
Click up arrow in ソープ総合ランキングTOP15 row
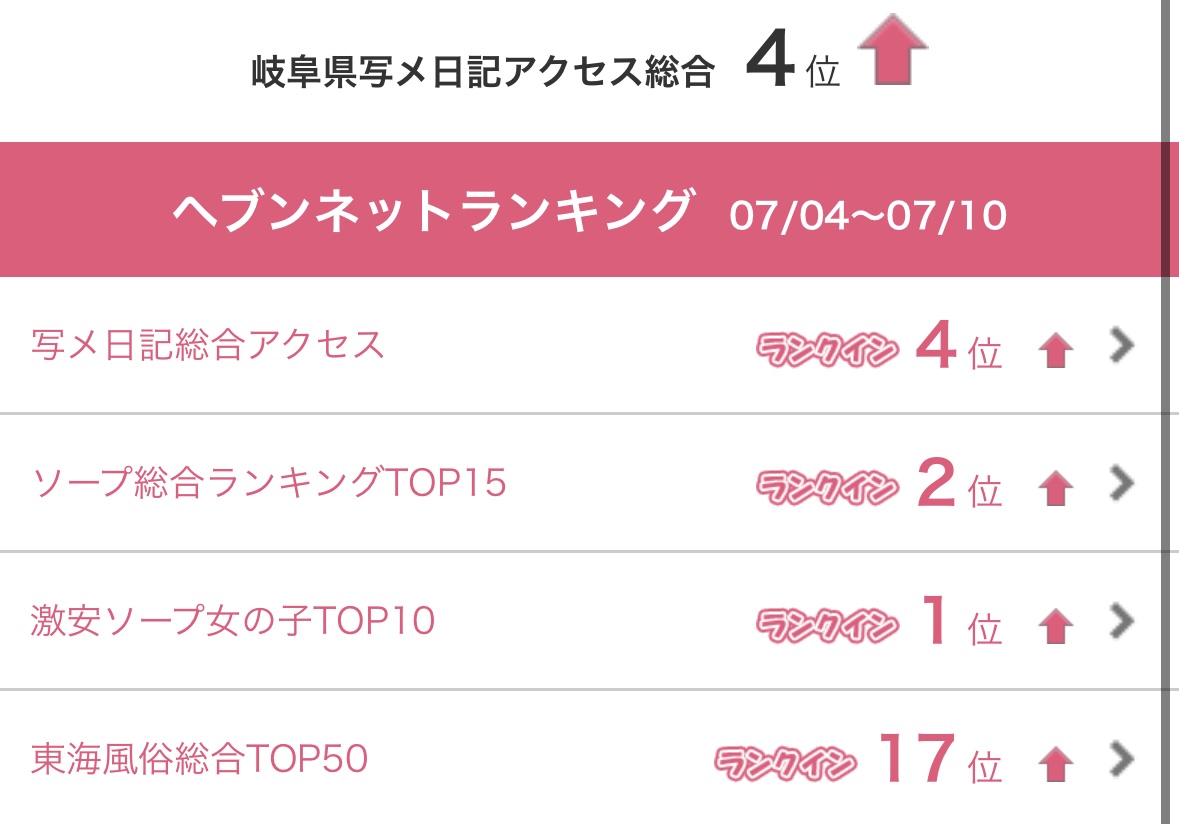tap(1056, 488)
